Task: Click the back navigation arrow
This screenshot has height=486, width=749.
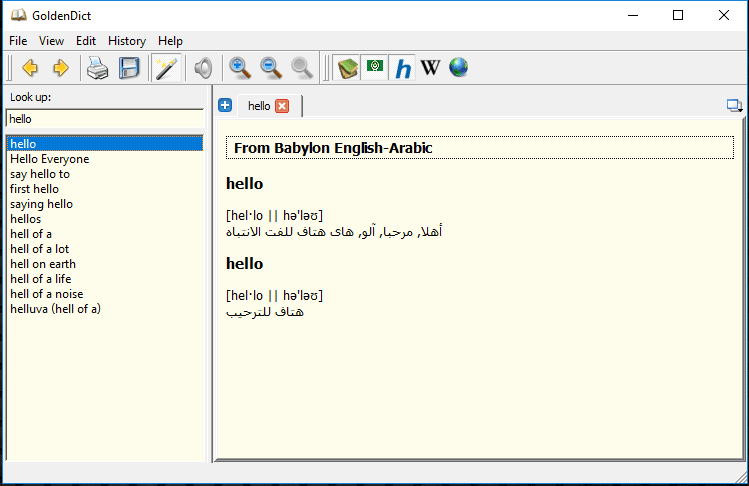Action: click(x=30, y=68)
